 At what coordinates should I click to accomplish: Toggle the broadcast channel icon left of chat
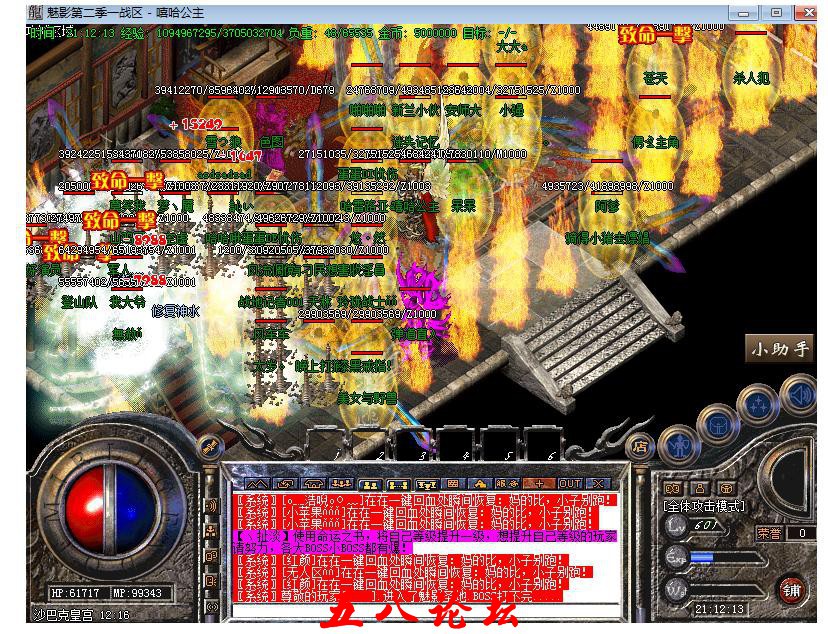[212, 506]
